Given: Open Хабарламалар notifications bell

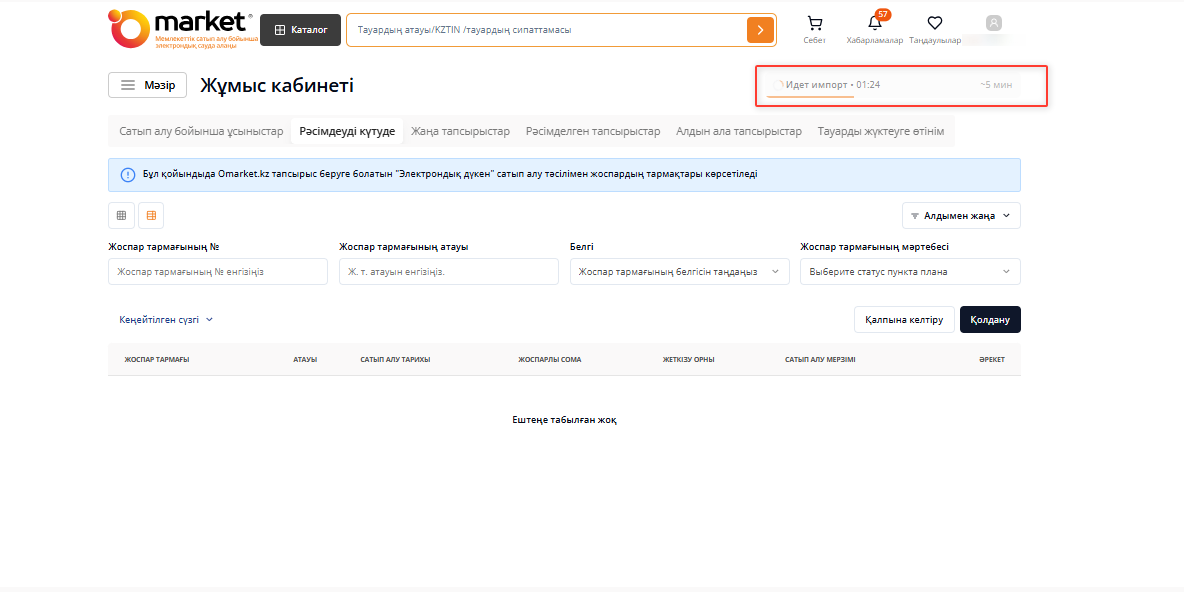Looking at the screenshot, I should [874, 29].
